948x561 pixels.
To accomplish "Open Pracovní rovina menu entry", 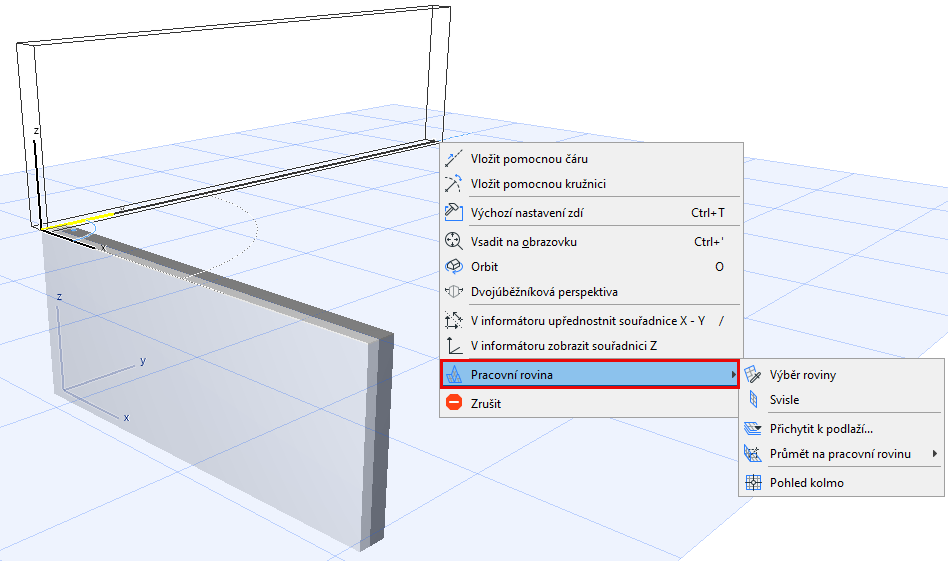I will (590, 374).
